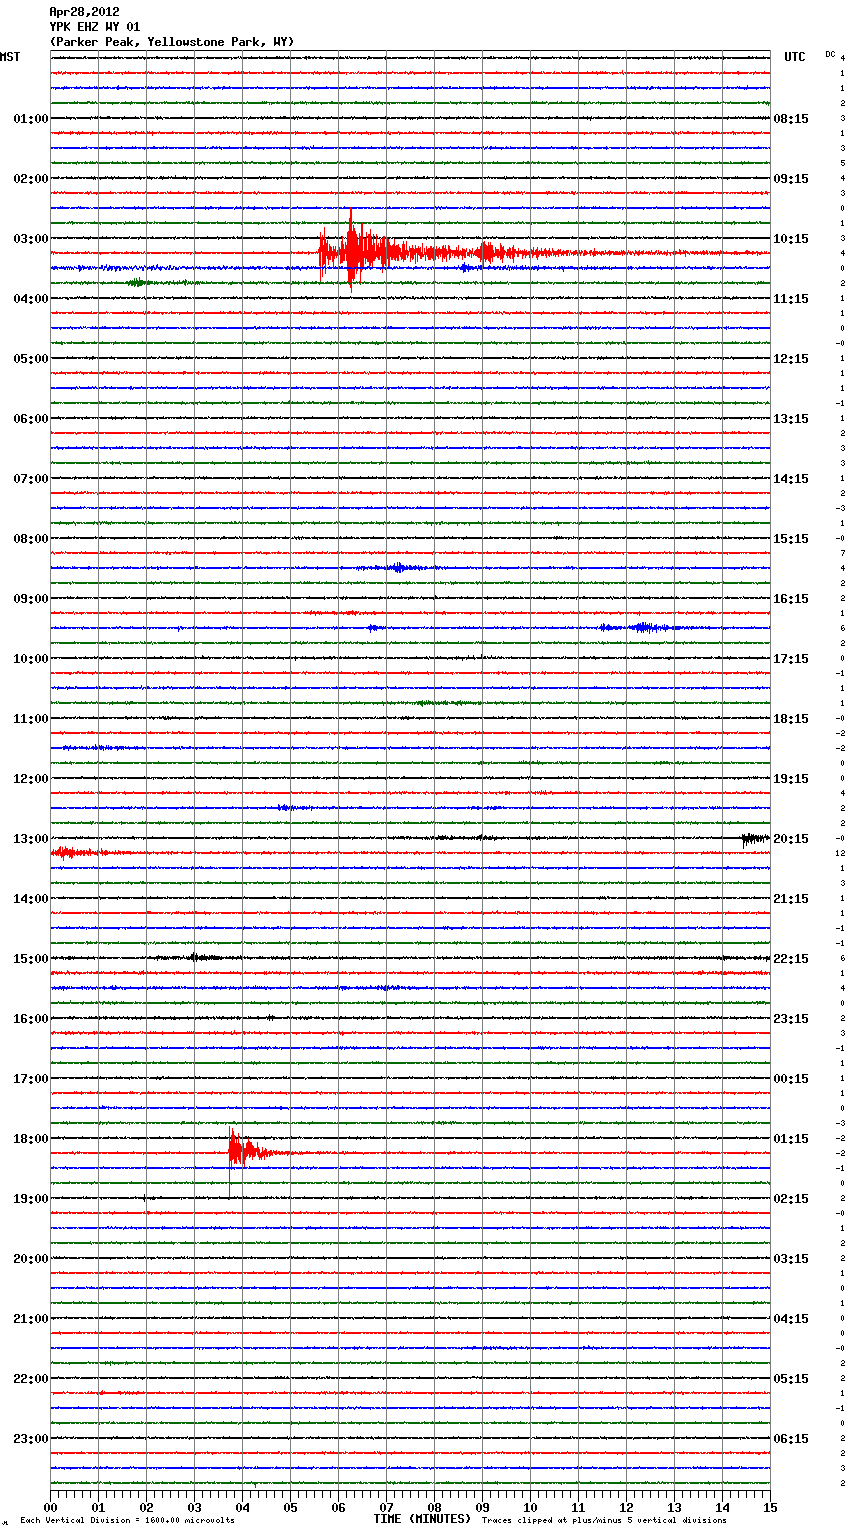
Task: Click the minute axis tick label 07
Action: 386,1507
